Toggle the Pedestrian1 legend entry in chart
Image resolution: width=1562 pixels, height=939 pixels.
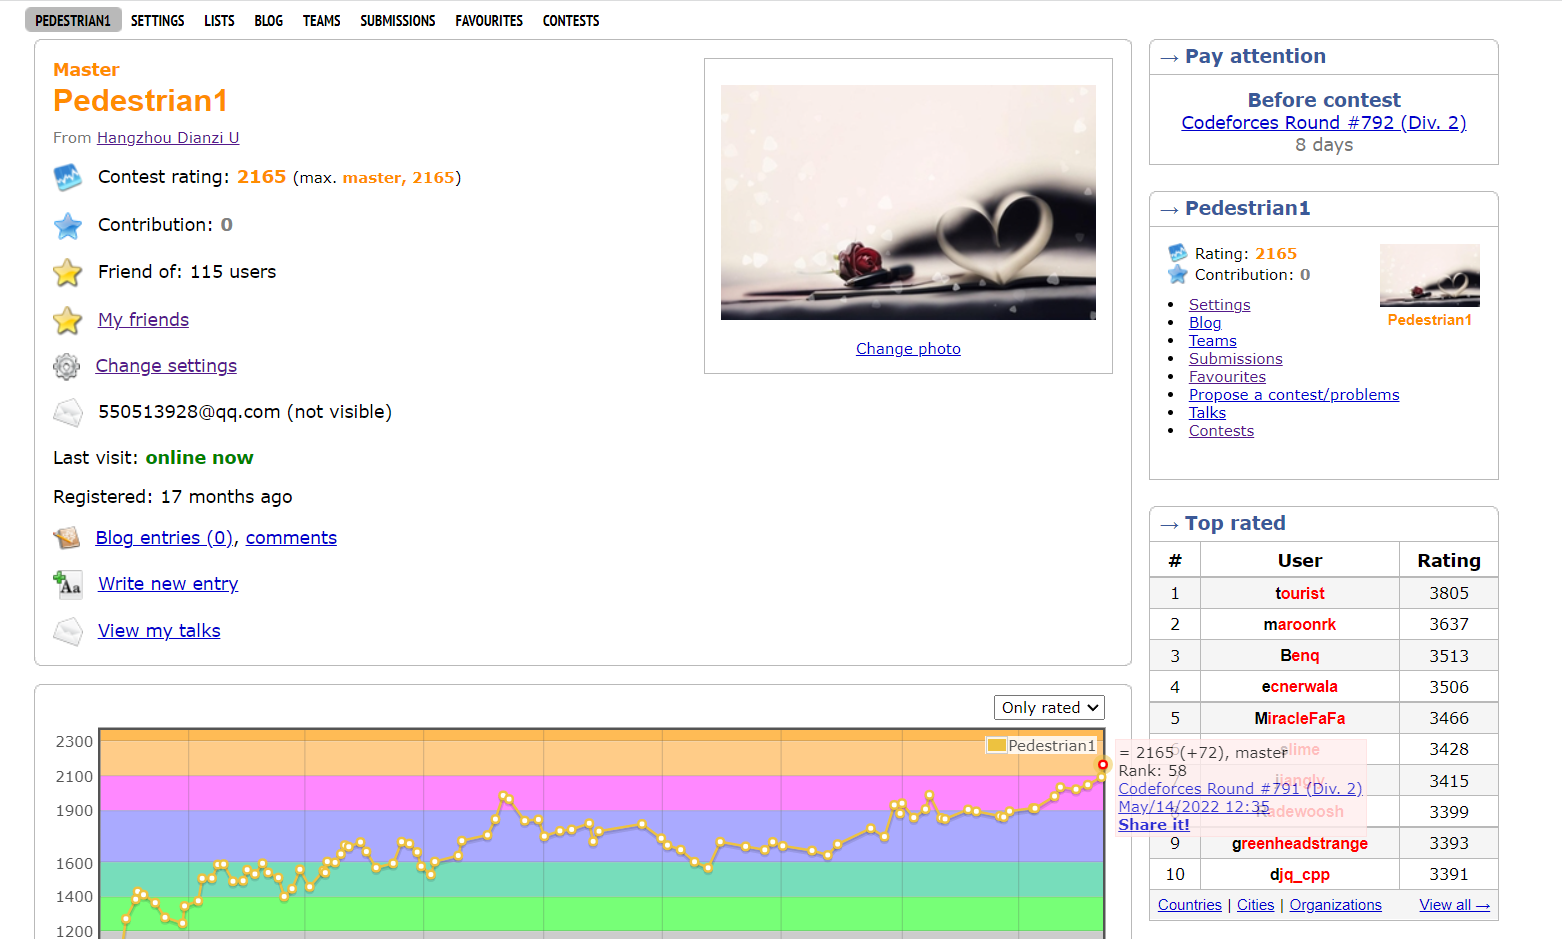coord(1041,746)
